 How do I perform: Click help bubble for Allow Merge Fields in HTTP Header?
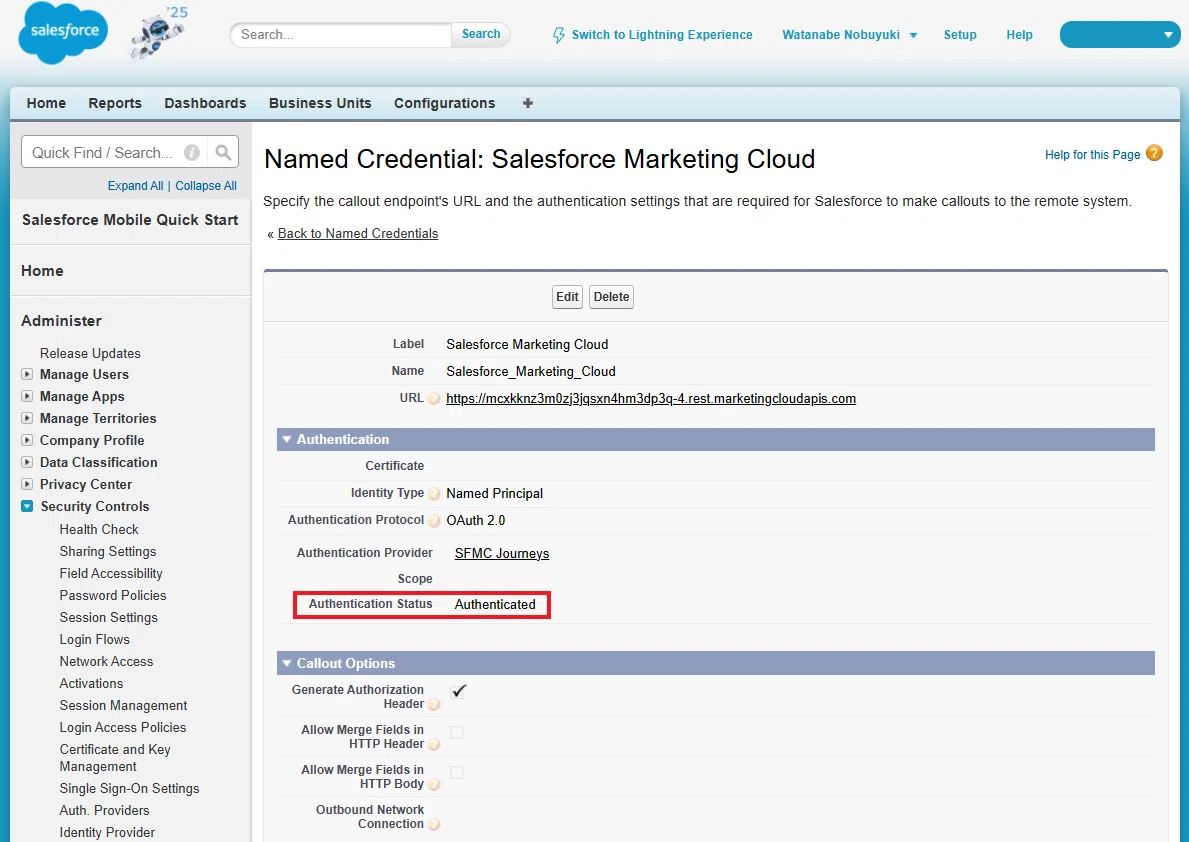click(x=434, y=745)
